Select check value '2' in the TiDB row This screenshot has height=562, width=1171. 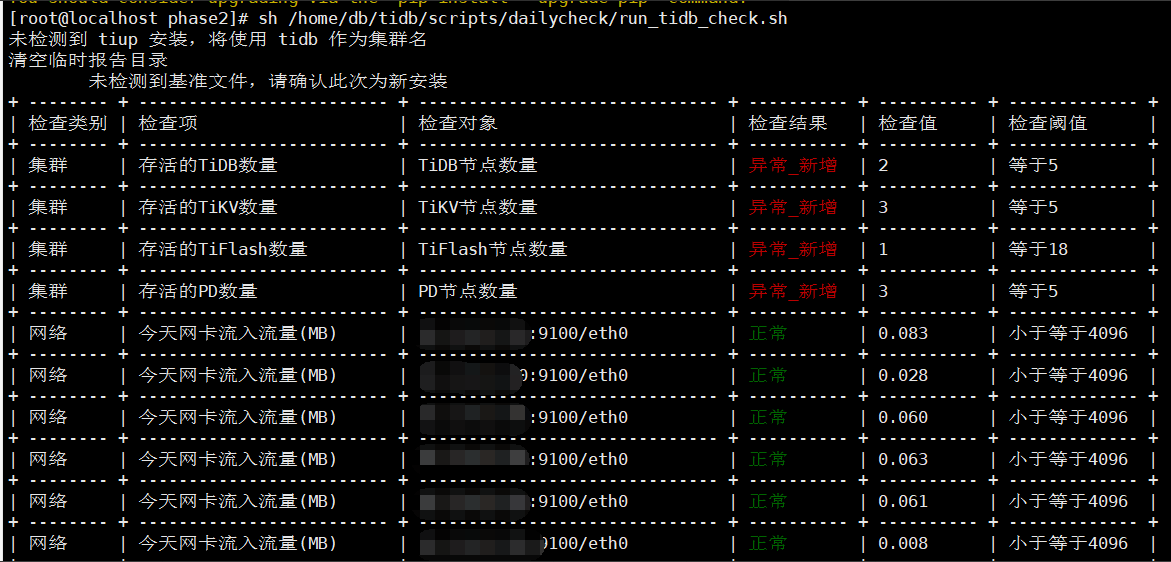click(883, 165)
